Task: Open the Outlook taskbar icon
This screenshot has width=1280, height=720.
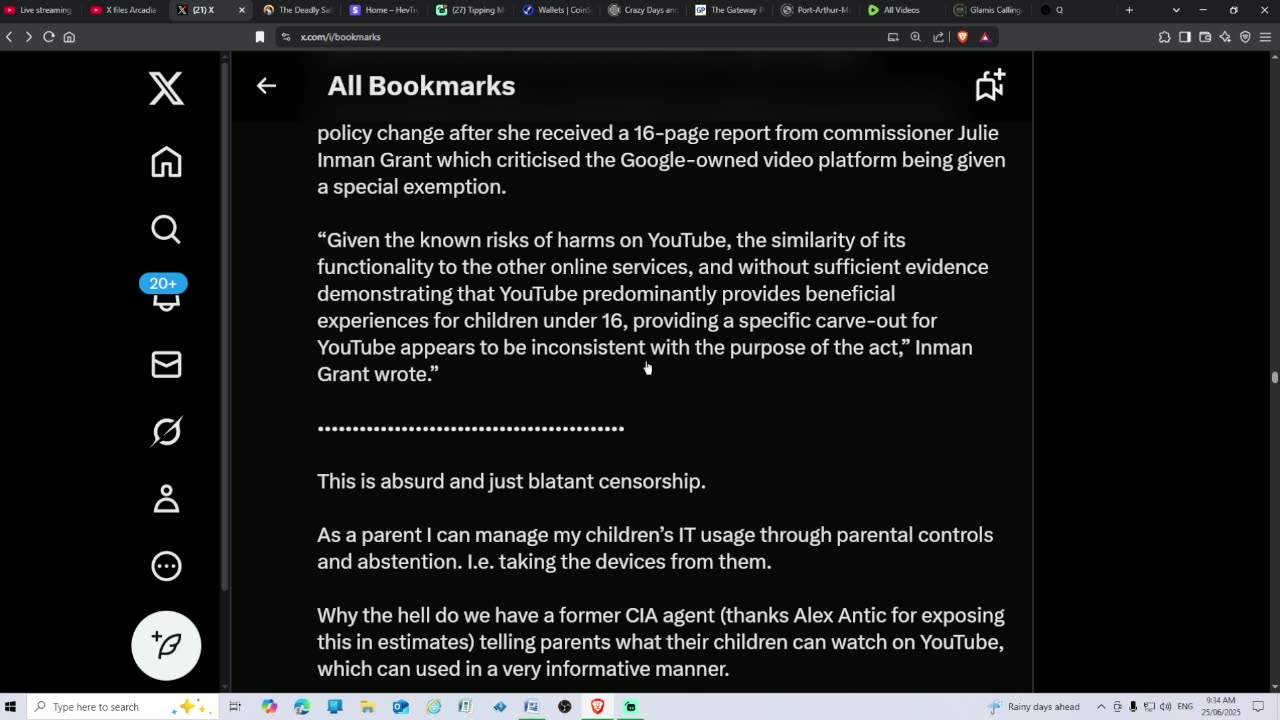Action: (400, 707)
